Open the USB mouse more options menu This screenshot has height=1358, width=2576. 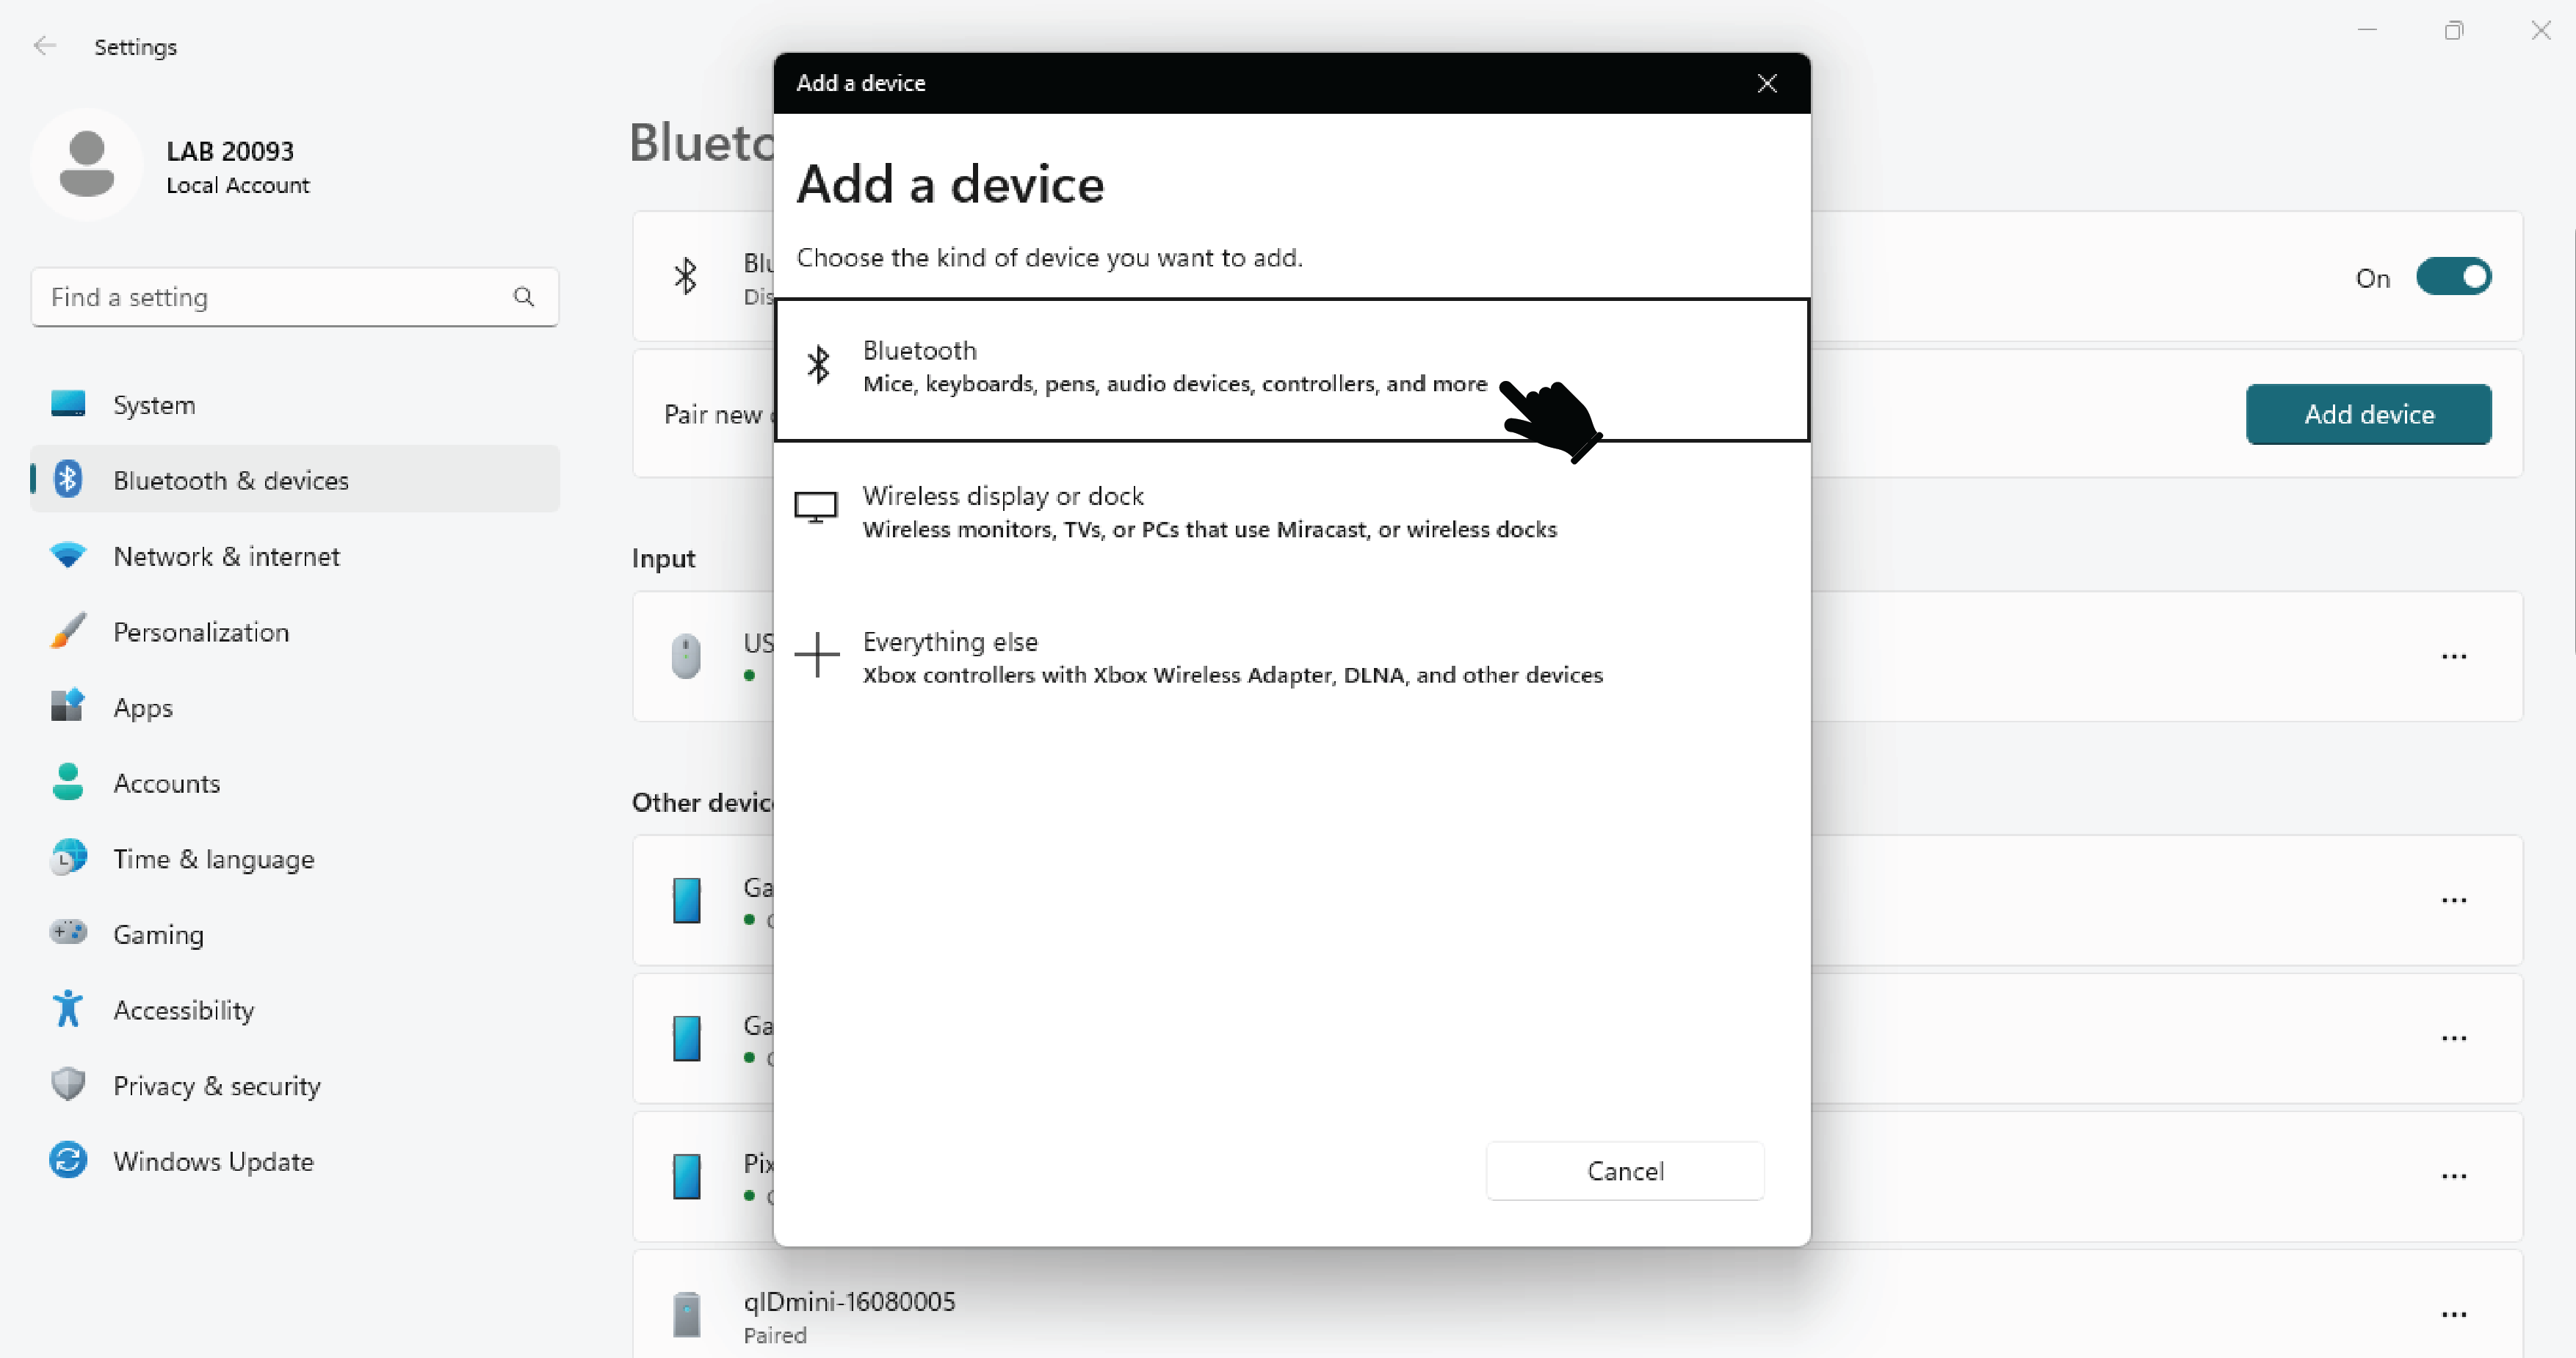pos(2453,657)
